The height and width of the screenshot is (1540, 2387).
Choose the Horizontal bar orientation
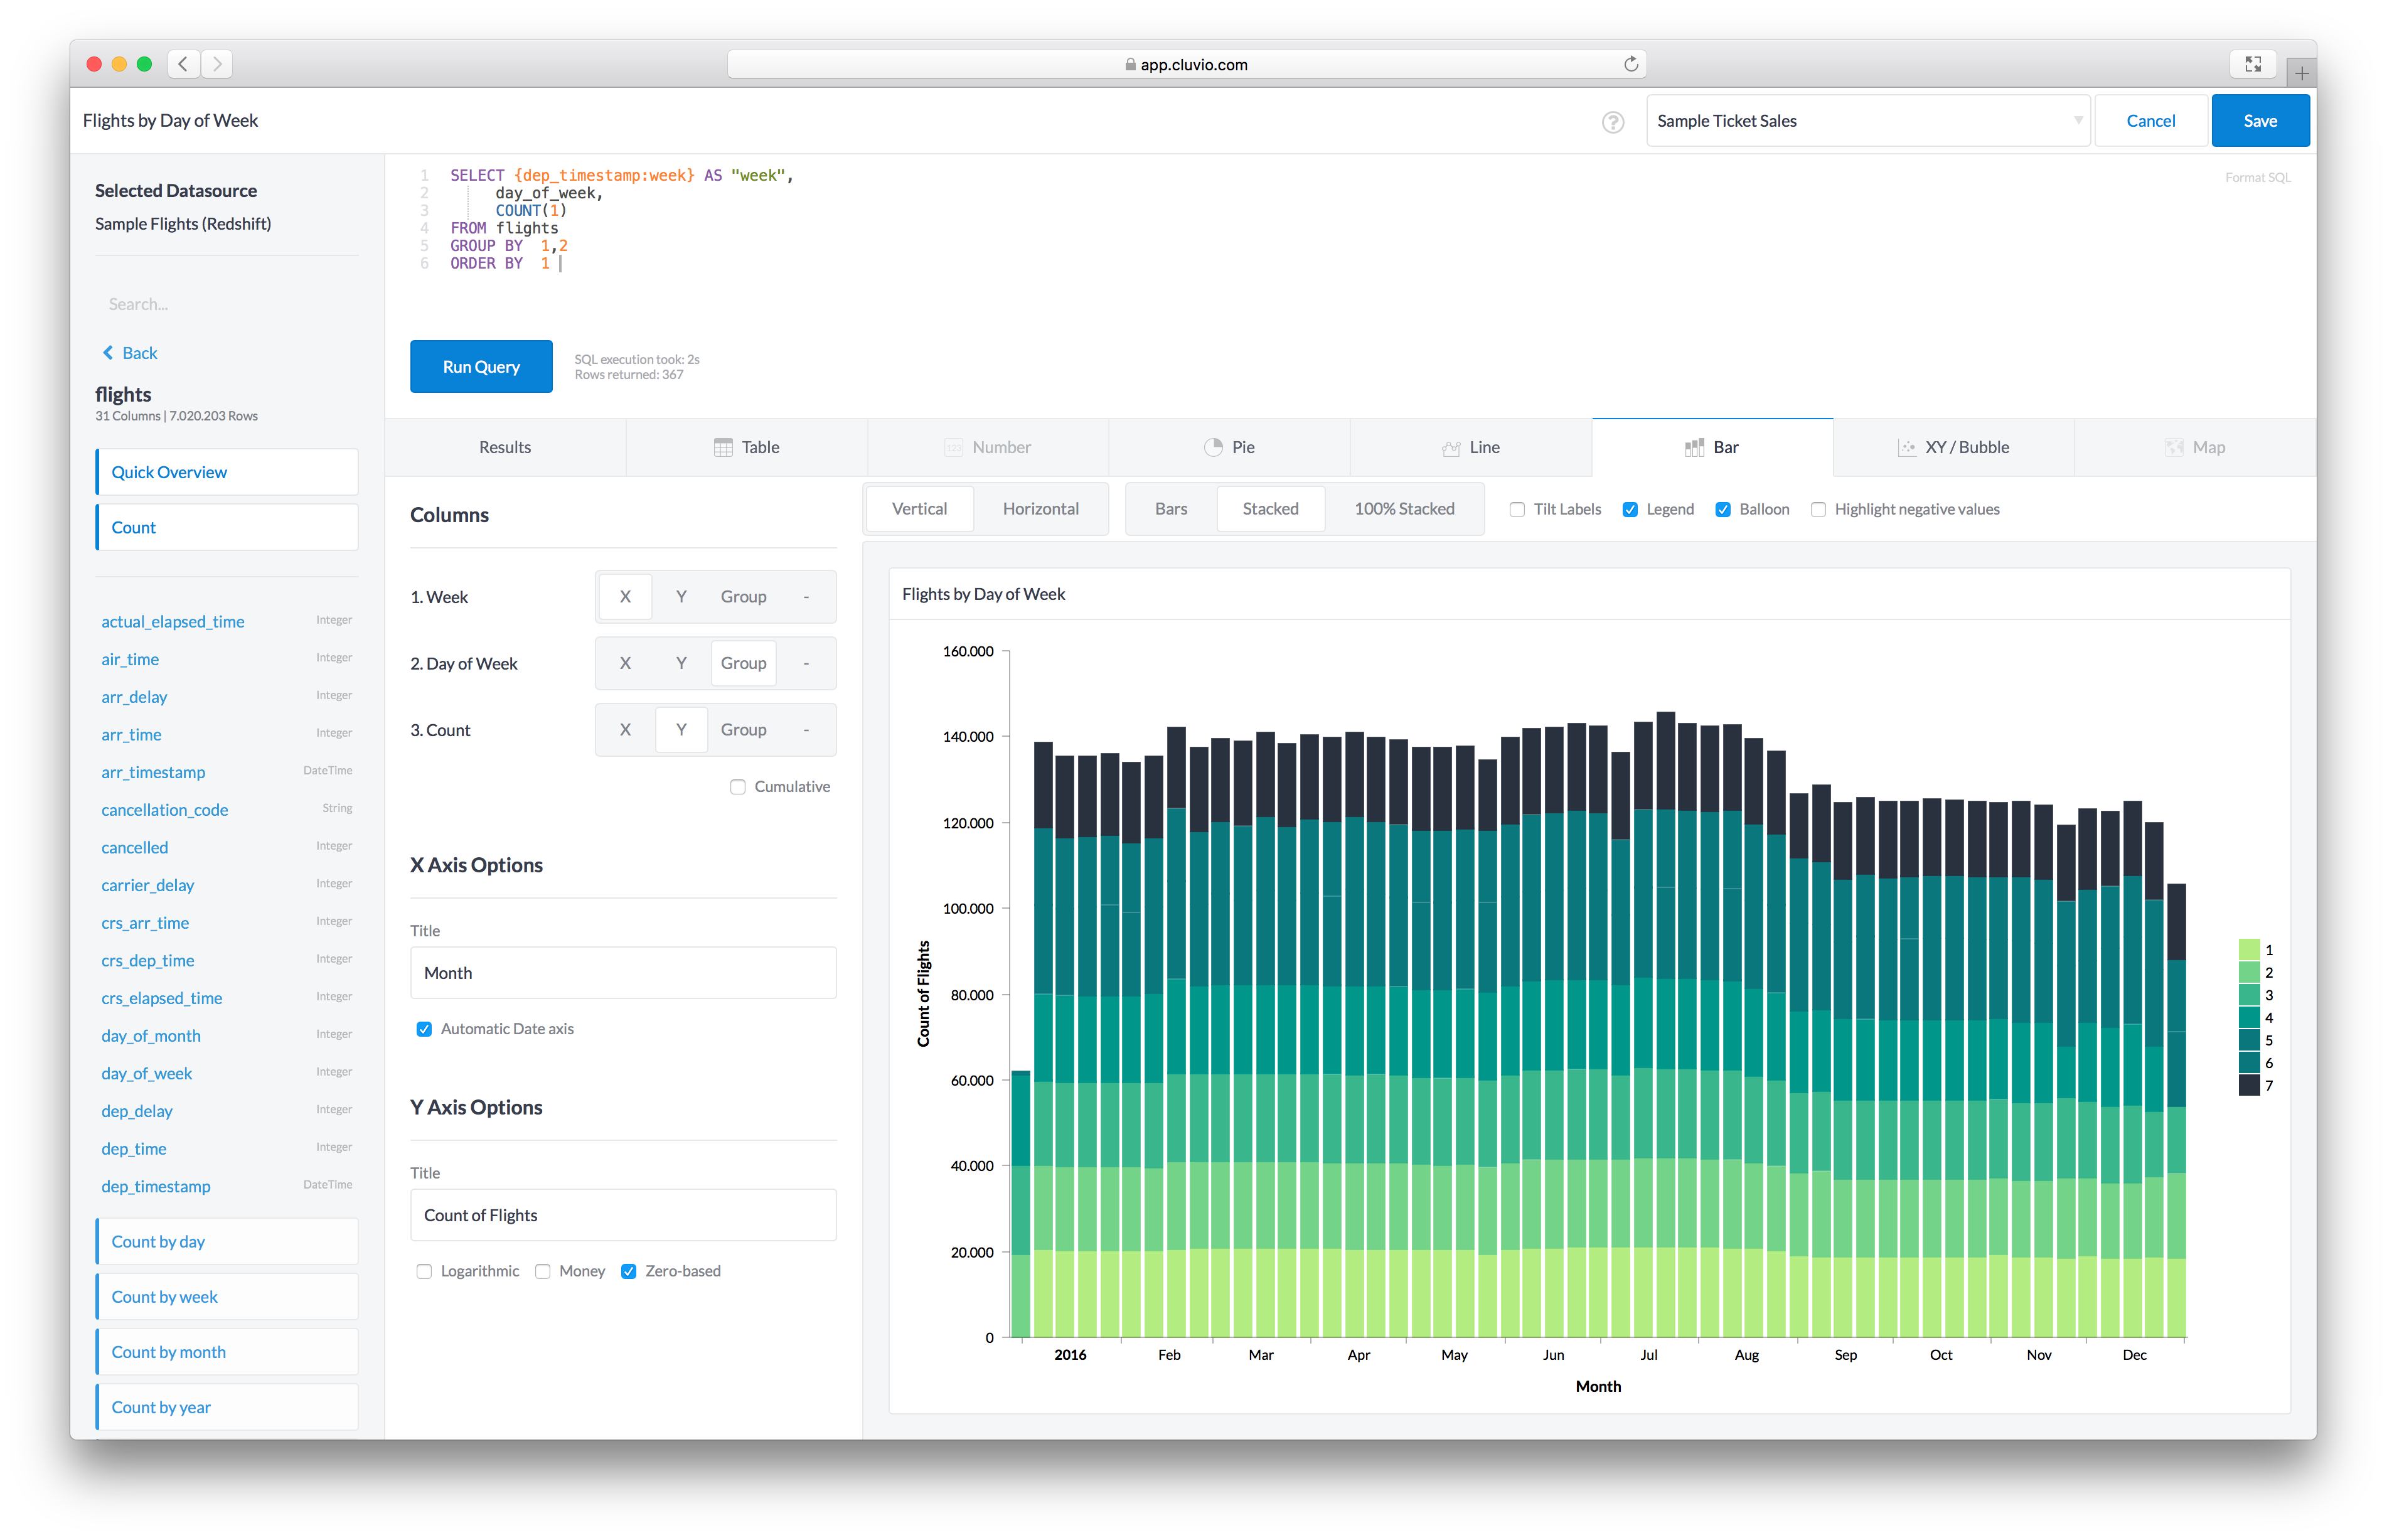[x=1040, y=509]
